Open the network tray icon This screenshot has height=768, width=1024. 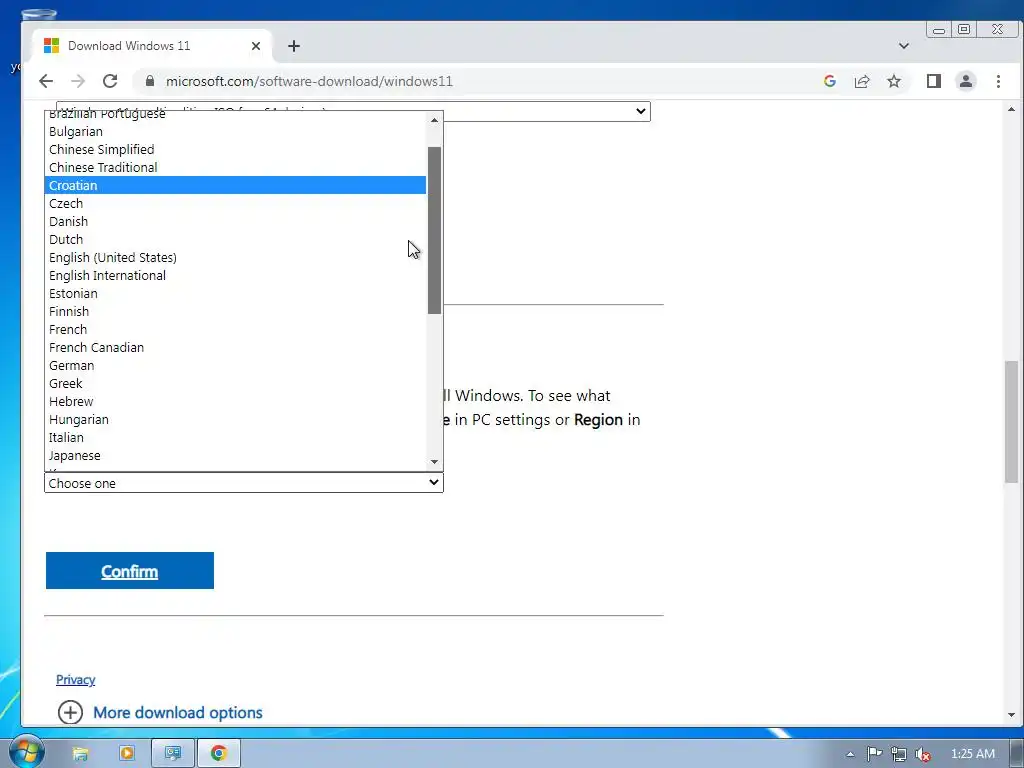point(899,754)
